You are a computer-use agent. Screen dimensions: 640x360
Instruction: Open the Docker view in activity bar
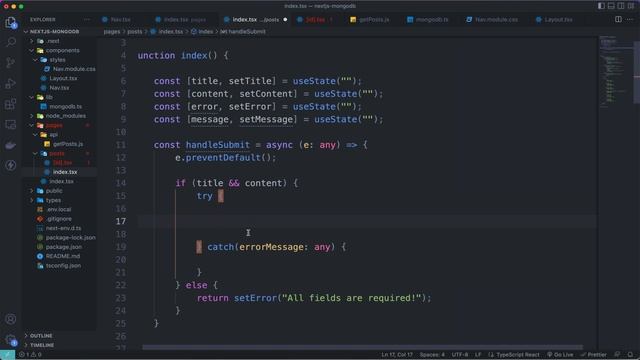tap(11, 144)
